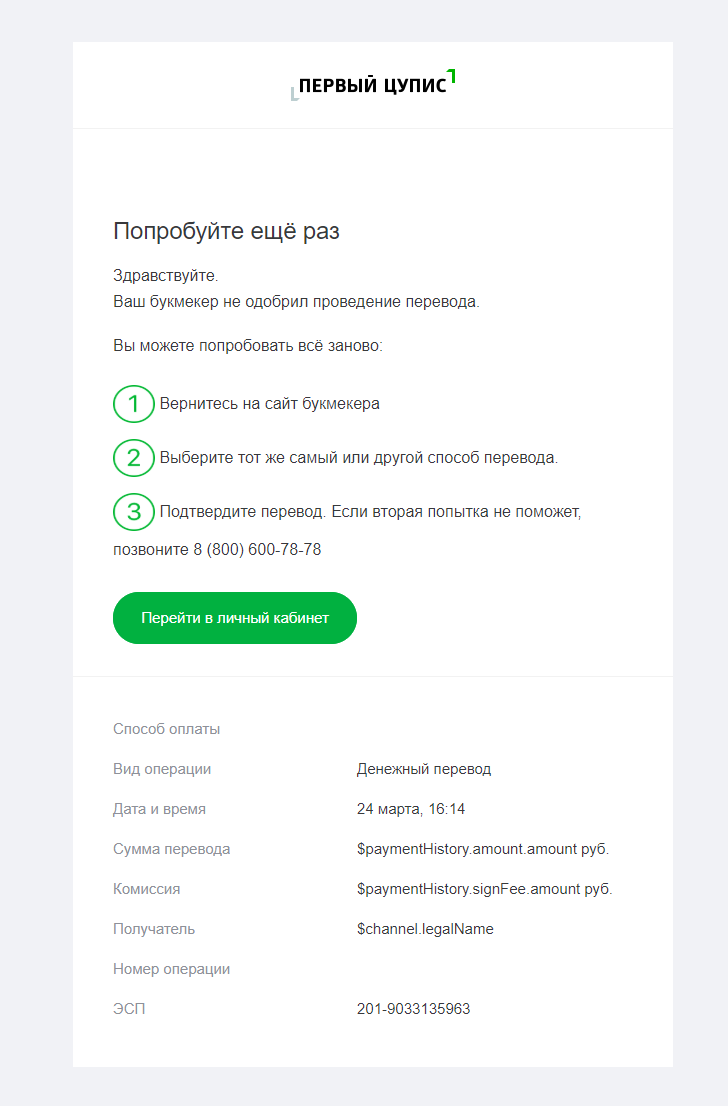Click the heading Попробуйте ещё раз
The image size is (728, 1106).
click(226, 231)
